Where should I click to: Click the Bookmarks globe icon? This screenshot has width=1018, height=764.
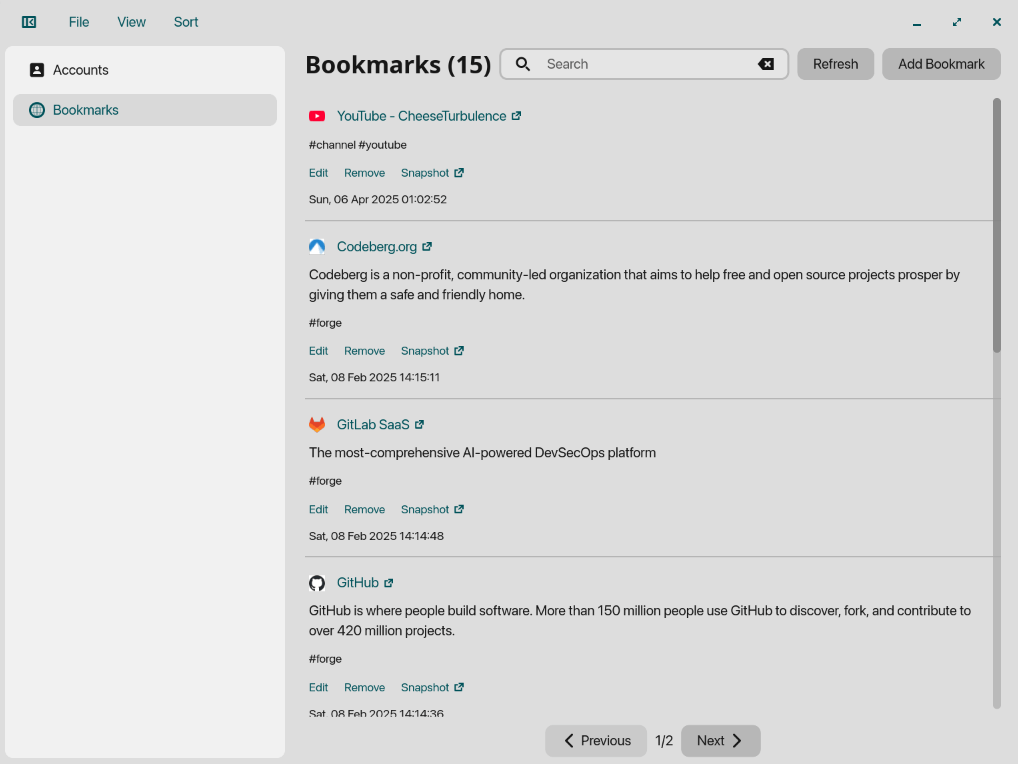tap(37, 110)
